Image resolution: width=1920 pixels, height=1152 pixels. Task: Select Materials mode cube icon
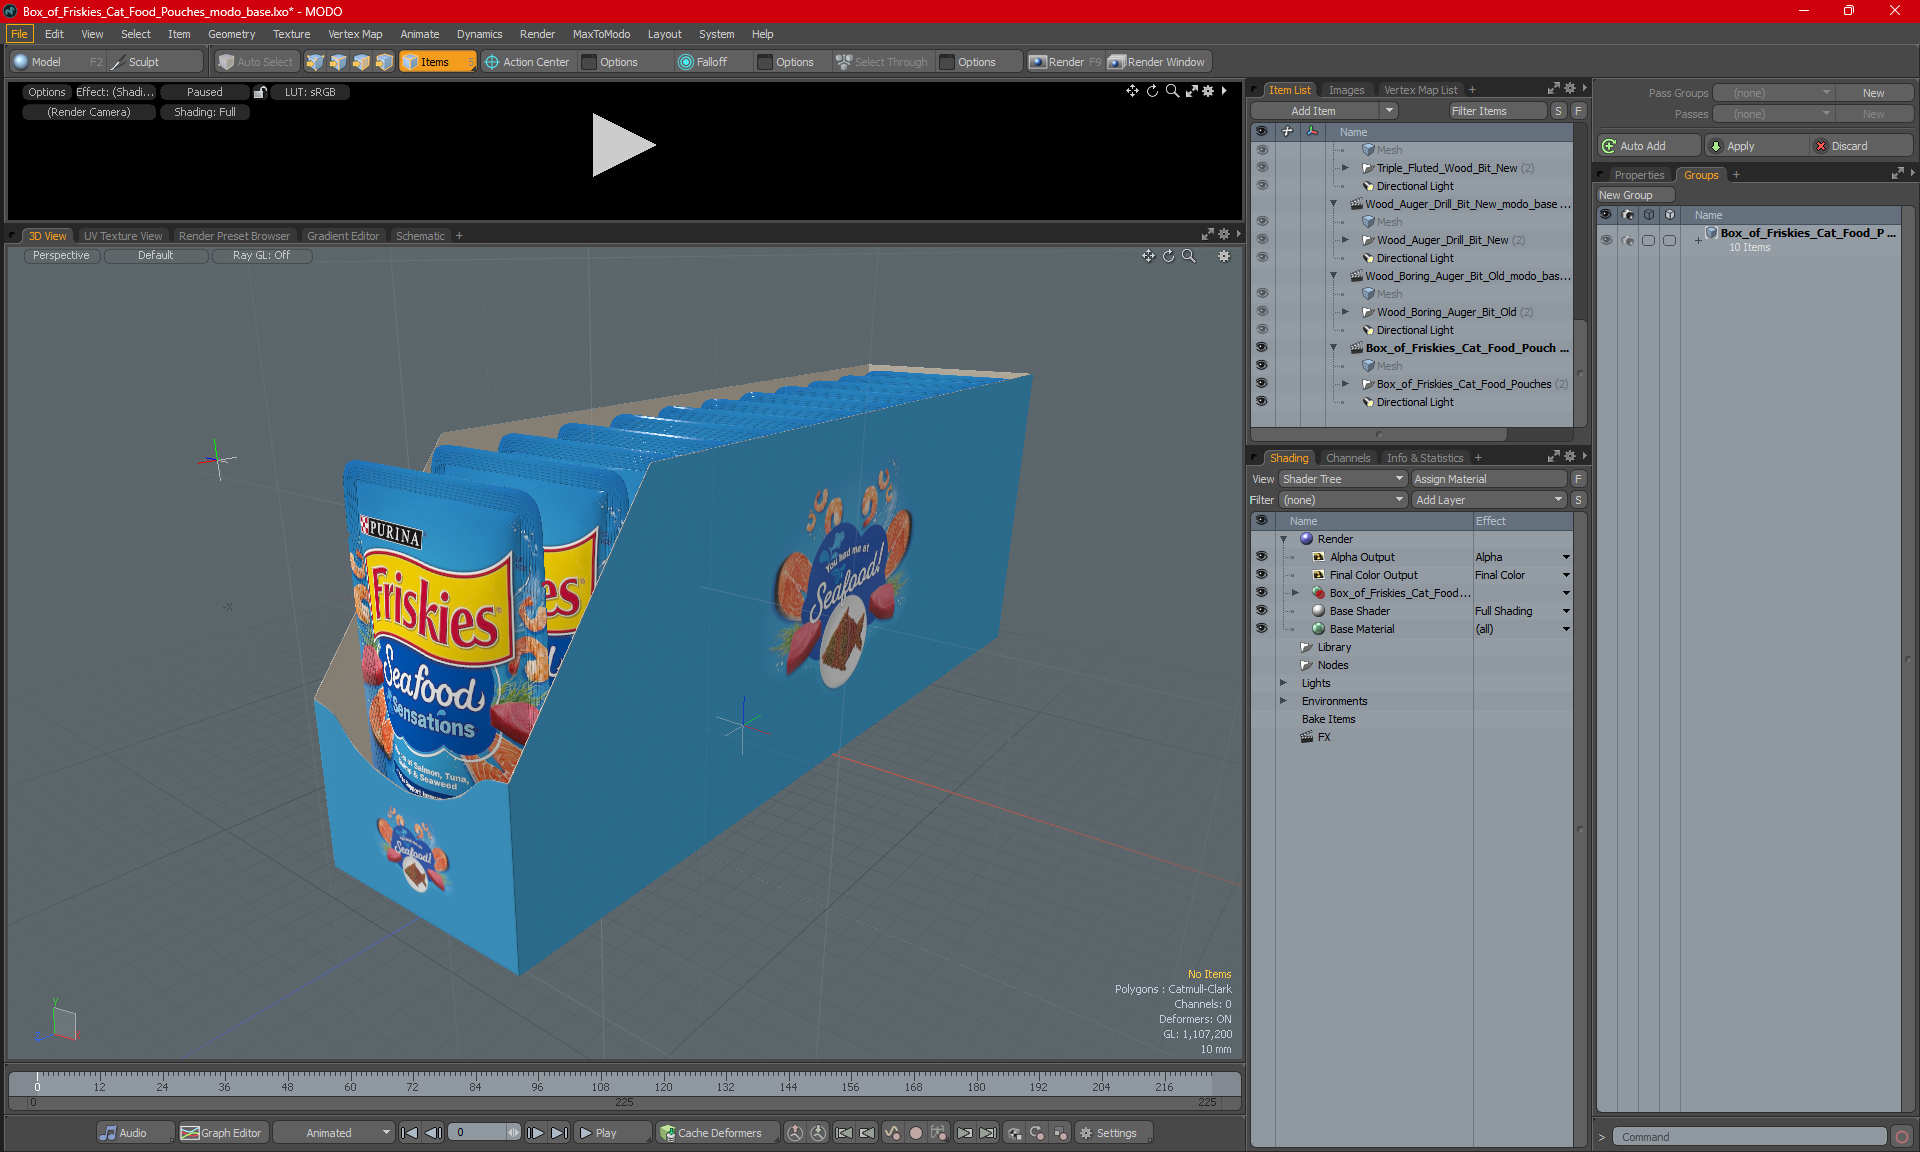click(x=384, y=62)
